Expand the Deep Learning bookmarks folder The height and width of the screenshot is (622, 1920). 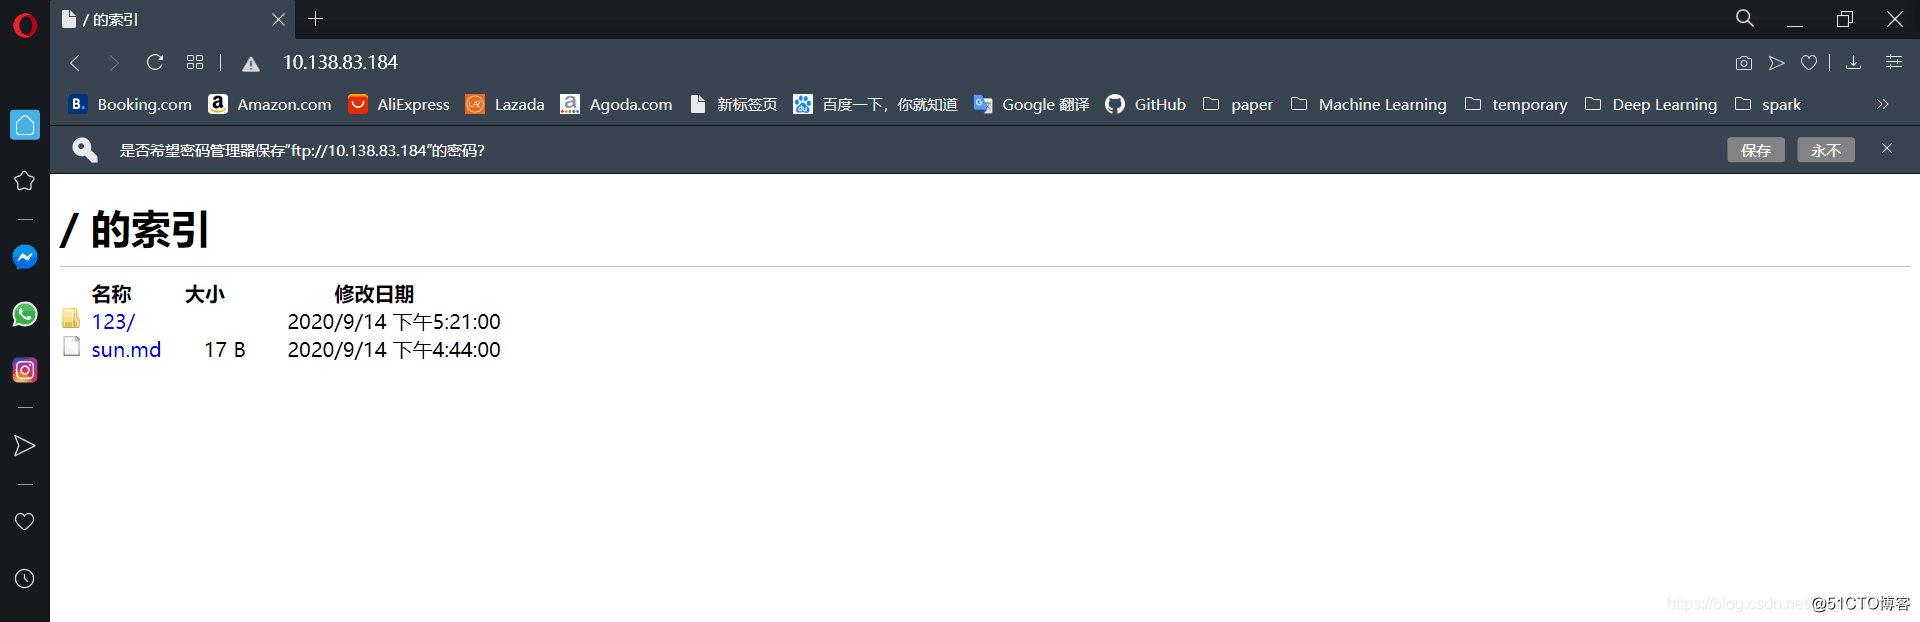(1651, 104)
